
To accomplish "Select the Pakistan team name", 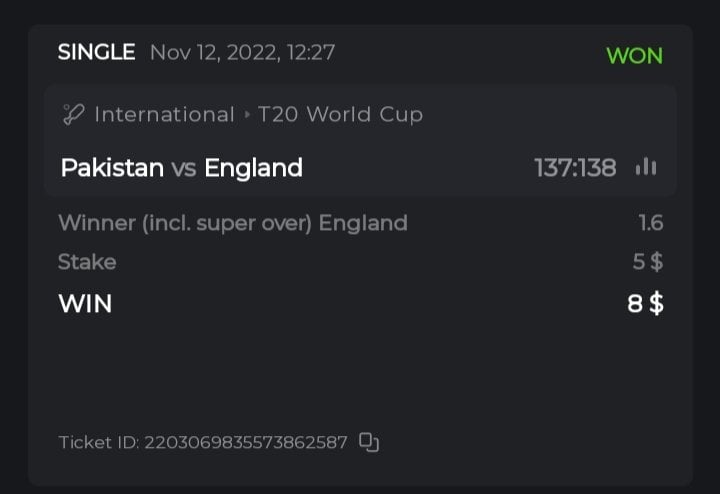I will 112,167.
